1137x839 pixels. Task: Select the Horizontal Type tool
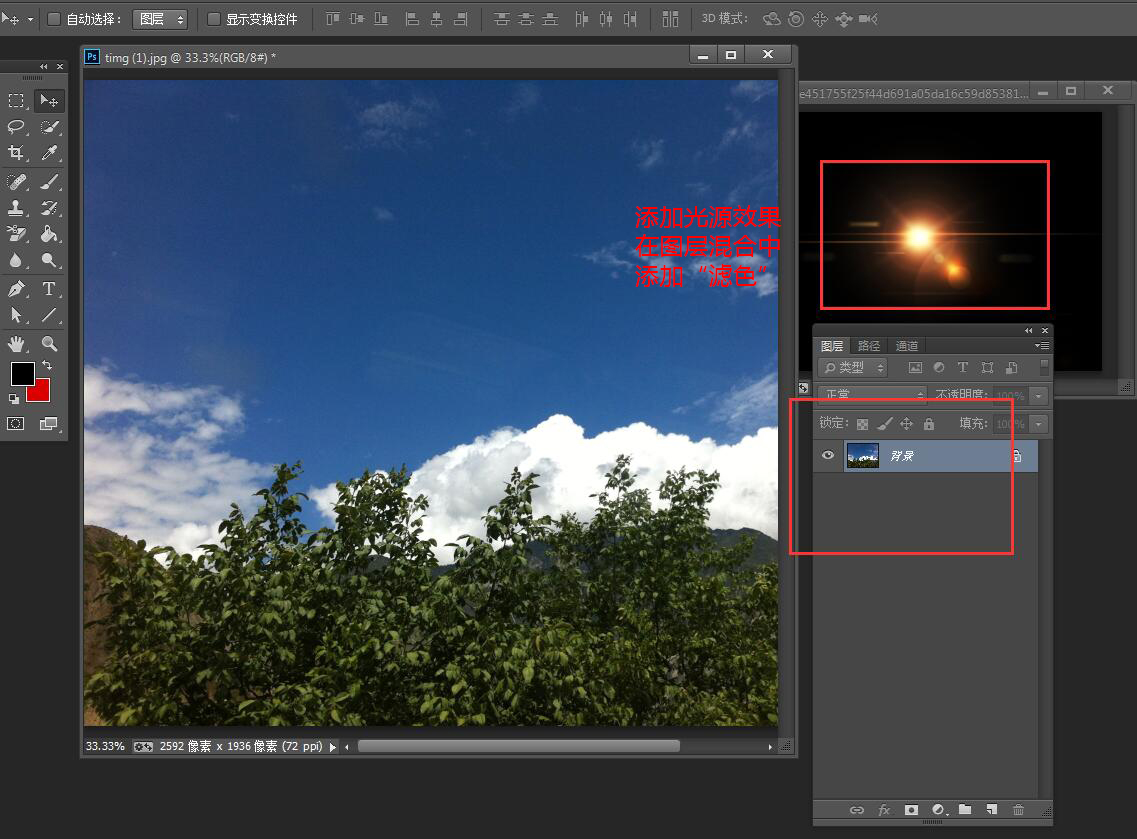coord(49,289)
